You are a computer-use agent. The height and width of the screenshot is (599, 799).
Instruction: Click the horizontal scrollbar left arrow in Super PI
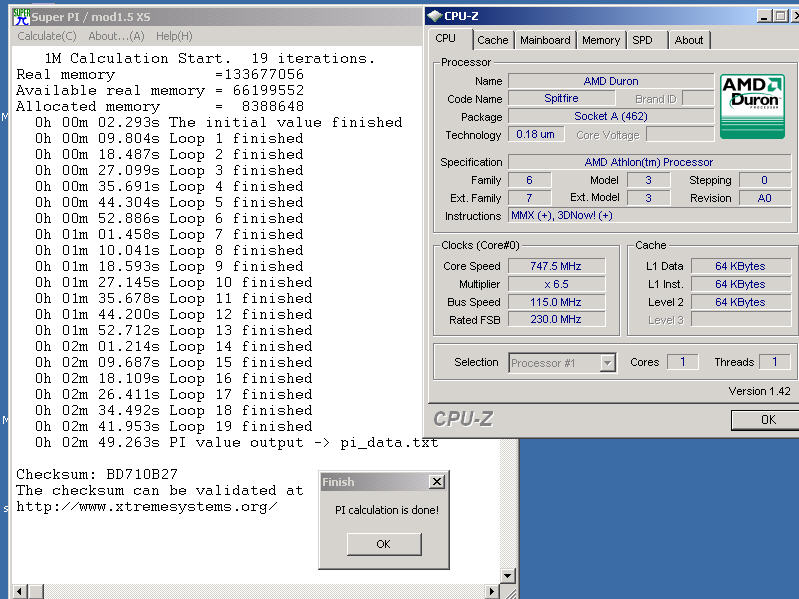pyautogui.click(x=19, y=591)
